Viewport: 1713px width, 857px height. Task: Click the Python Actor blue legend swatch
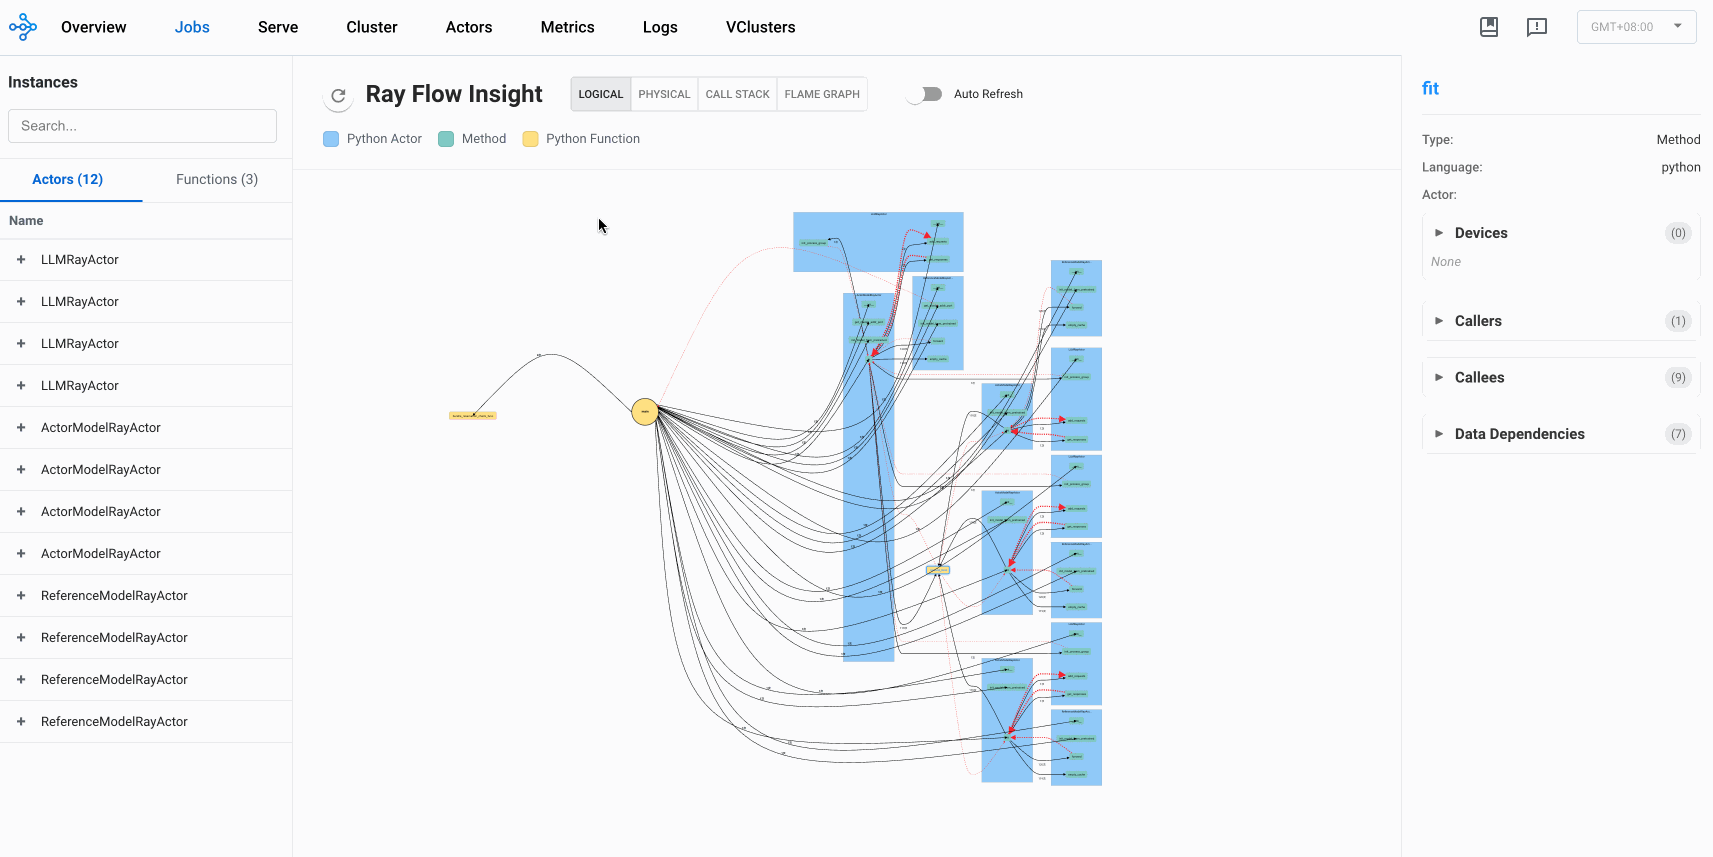[331, 139]
